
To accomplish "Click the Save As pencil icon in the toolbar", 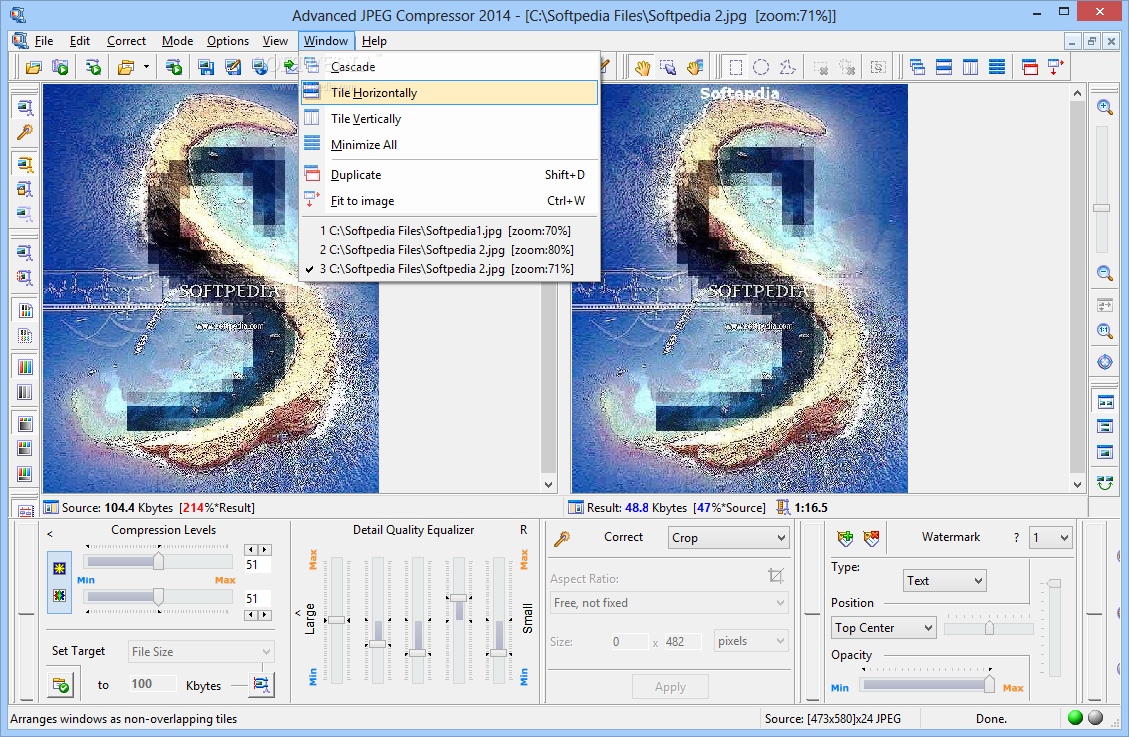I will pos(233,68).
